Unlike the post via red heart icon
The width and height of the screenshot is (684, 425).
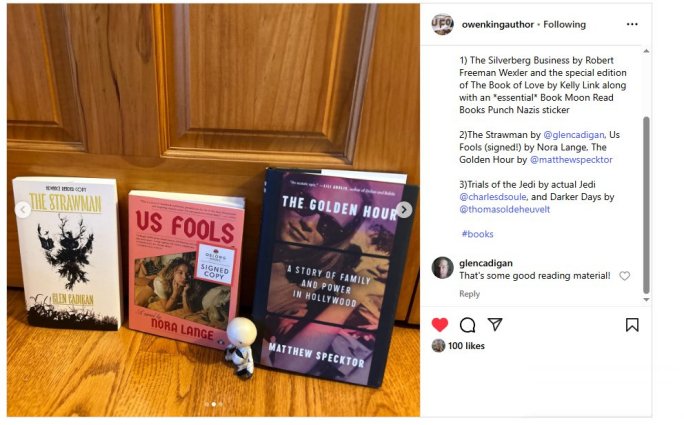coord(440,325)
